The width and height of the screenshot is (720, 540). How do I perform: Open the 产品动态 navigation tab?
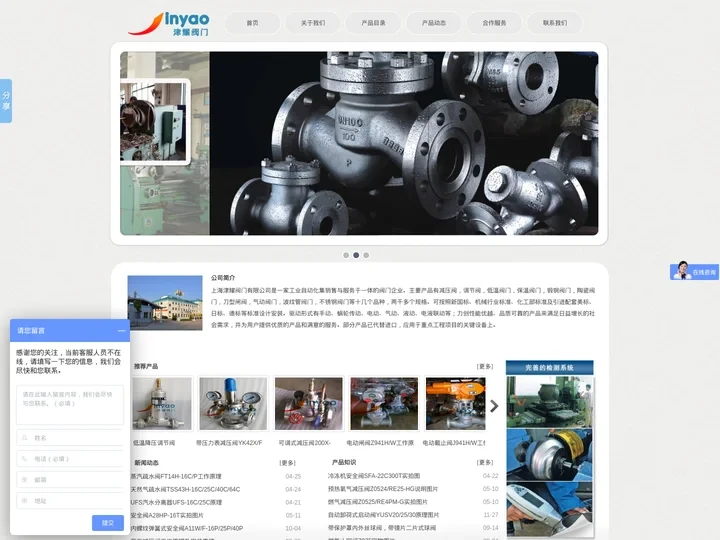pos(434,23)
